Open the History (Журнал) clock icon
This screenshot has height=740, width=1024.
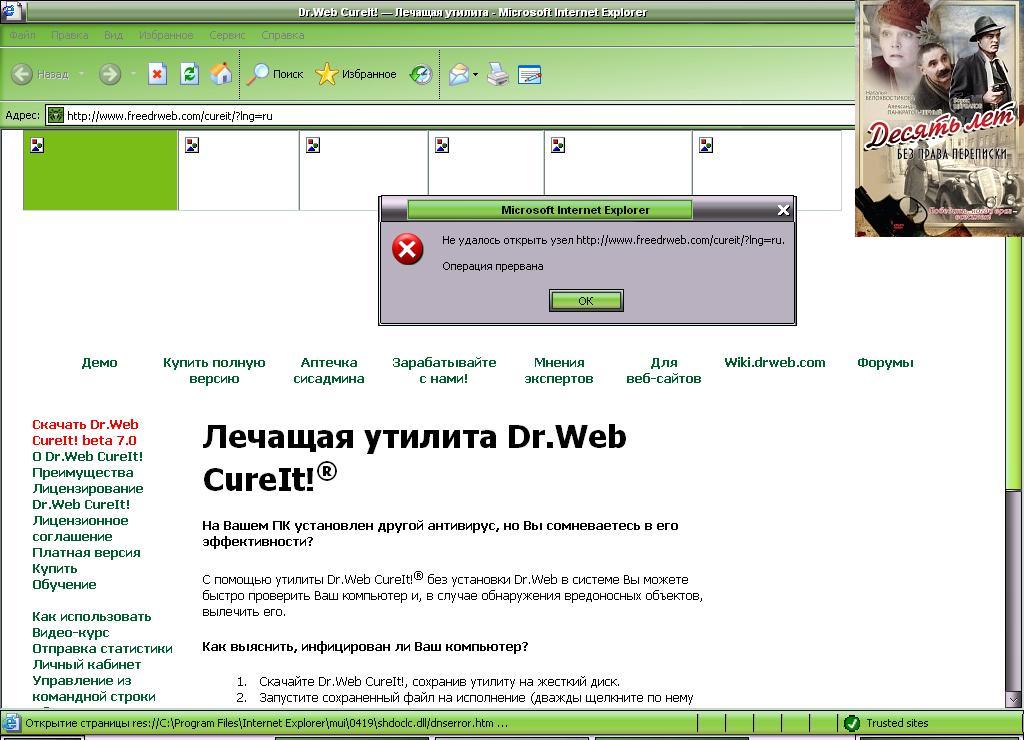(421, 74)
